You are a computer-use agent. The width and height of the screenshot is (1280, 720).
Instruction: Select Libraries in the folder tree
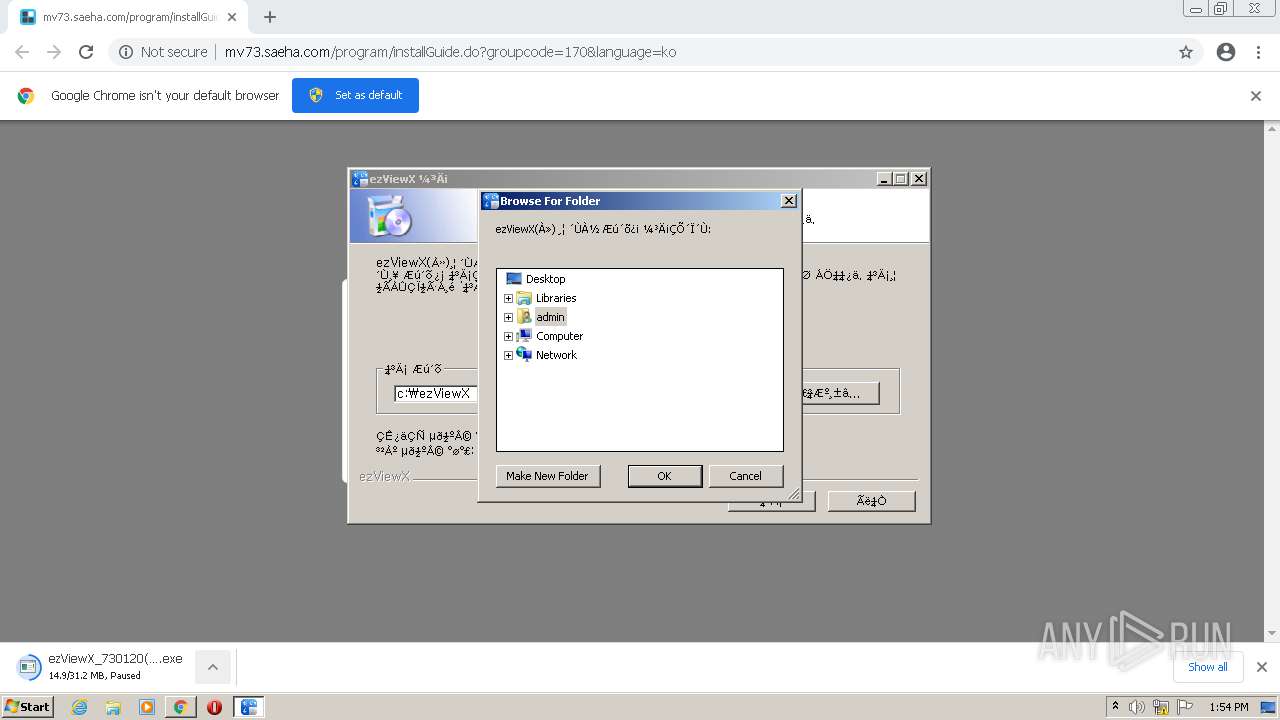(x=556, y=298)
